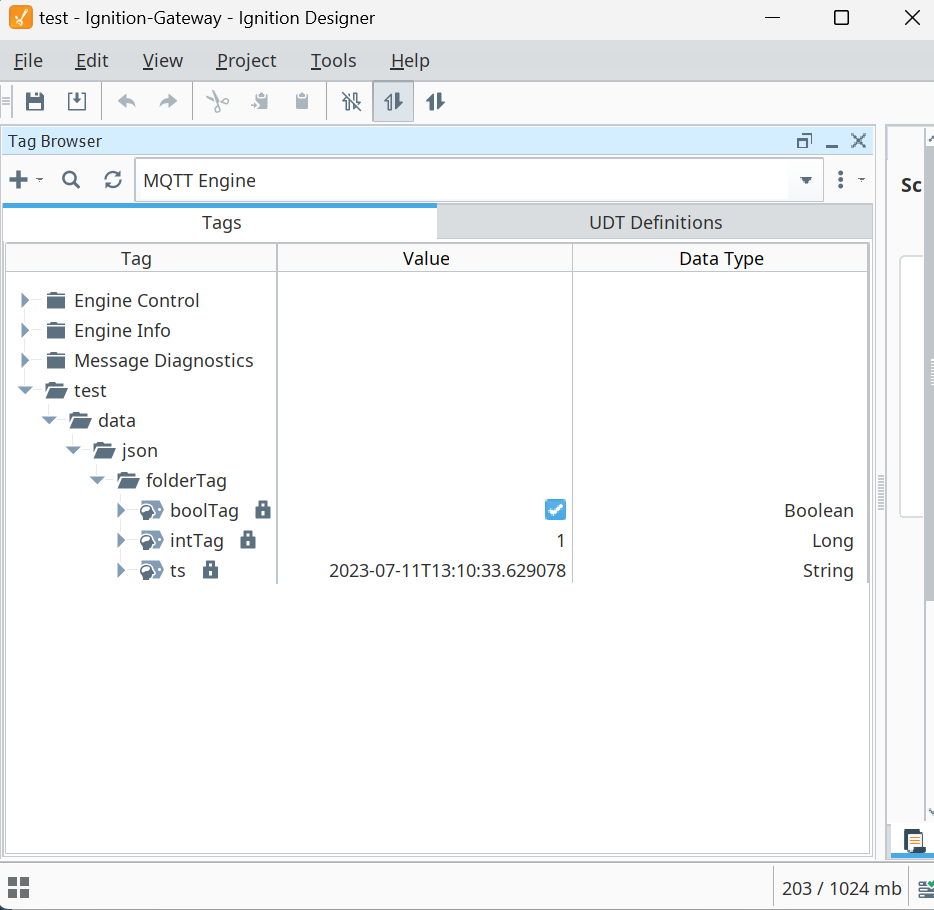The width and height of the screenshot is (934, 910).
Task: Undo with the left arrow icon
Action: pos(126,101)
